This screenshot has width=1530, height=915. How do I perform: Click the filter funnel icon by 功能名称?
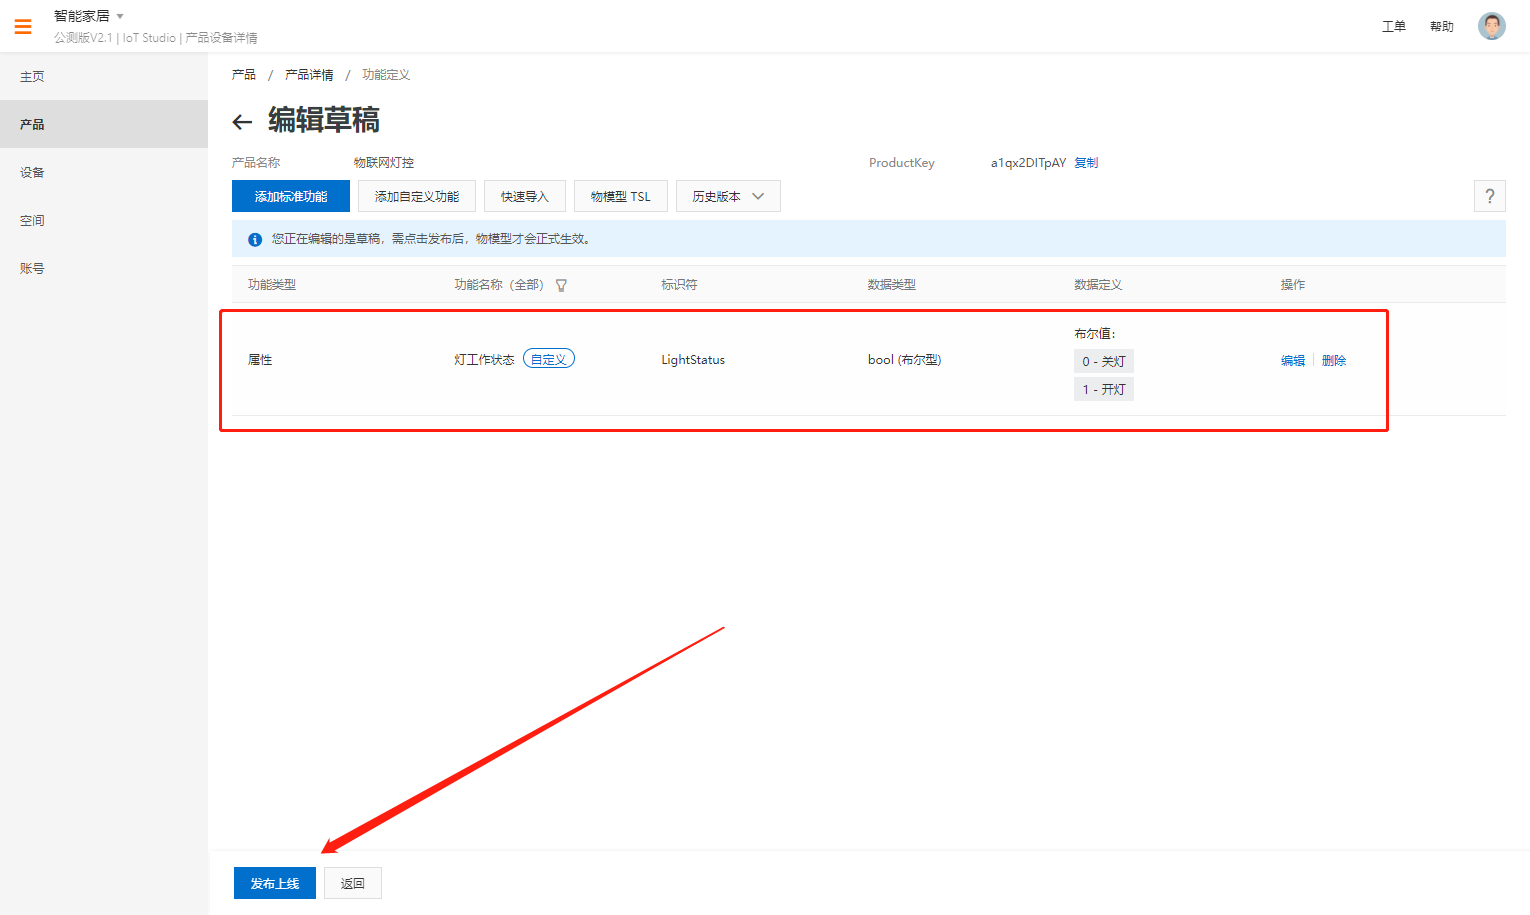point(561,285)
